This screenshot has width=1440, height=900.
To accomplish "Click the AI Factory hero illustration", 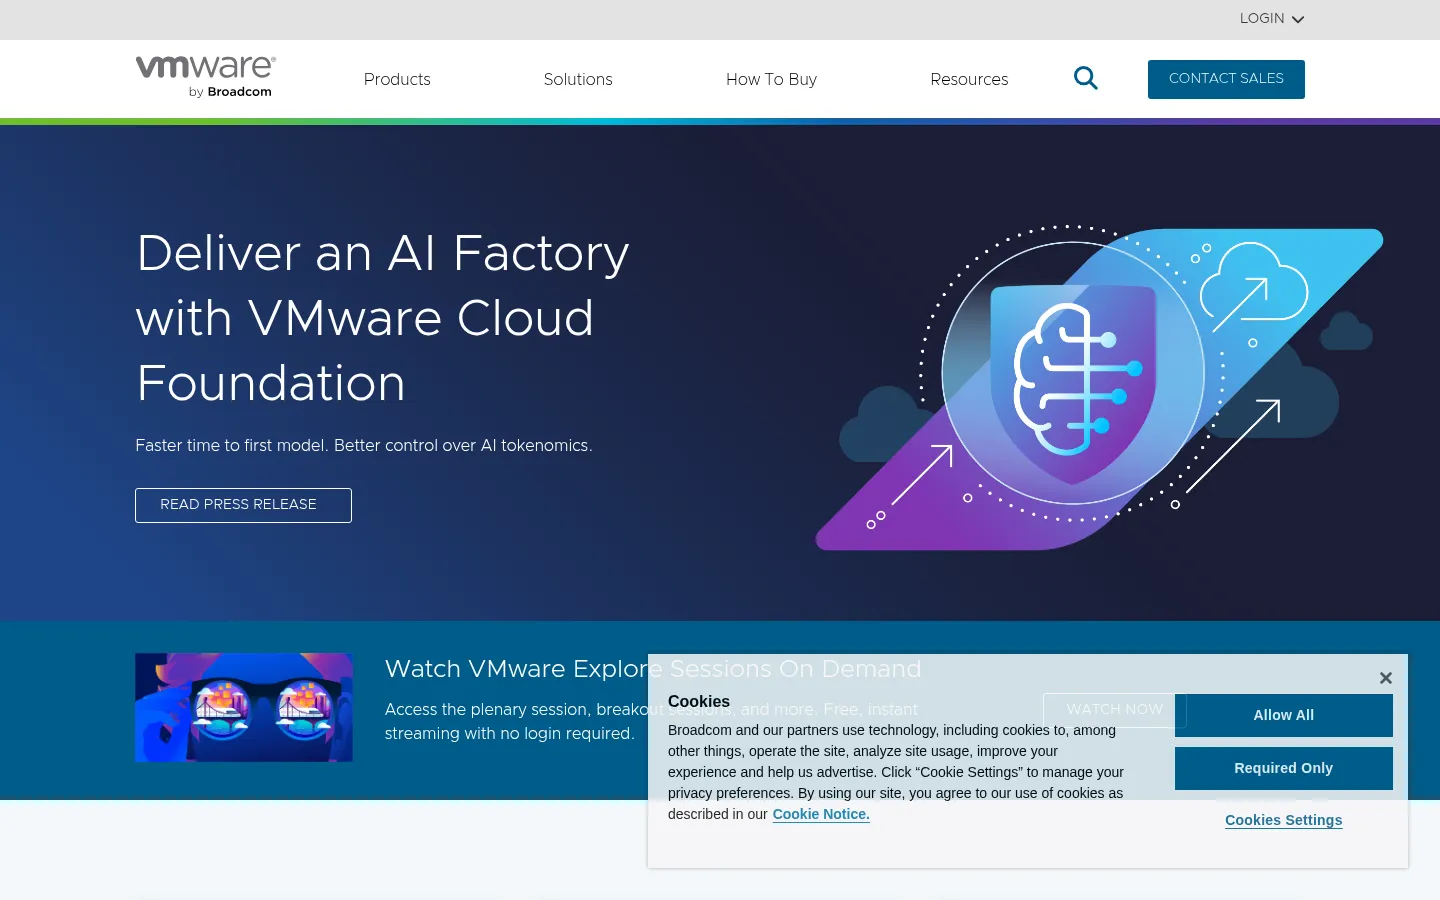I will coord(1099,387).
